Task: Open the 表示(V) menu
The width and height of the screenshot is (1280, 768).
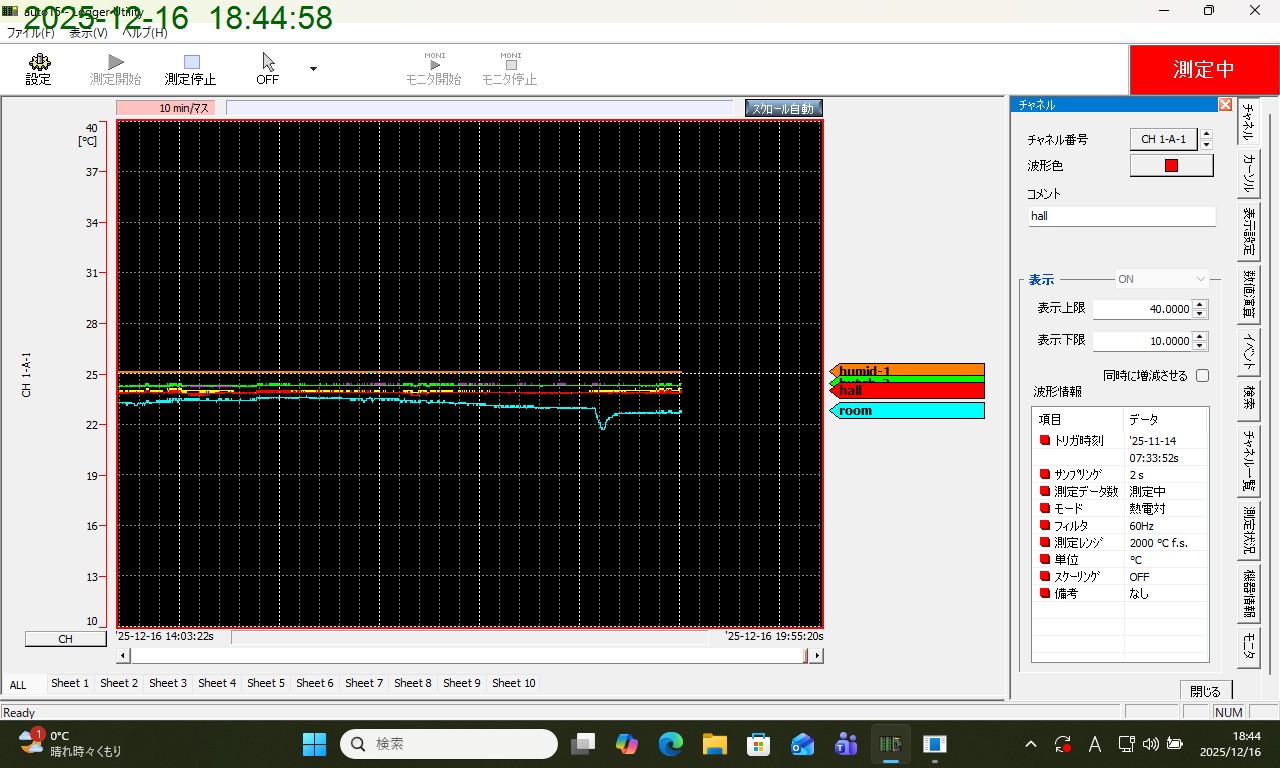Action: 90,32
